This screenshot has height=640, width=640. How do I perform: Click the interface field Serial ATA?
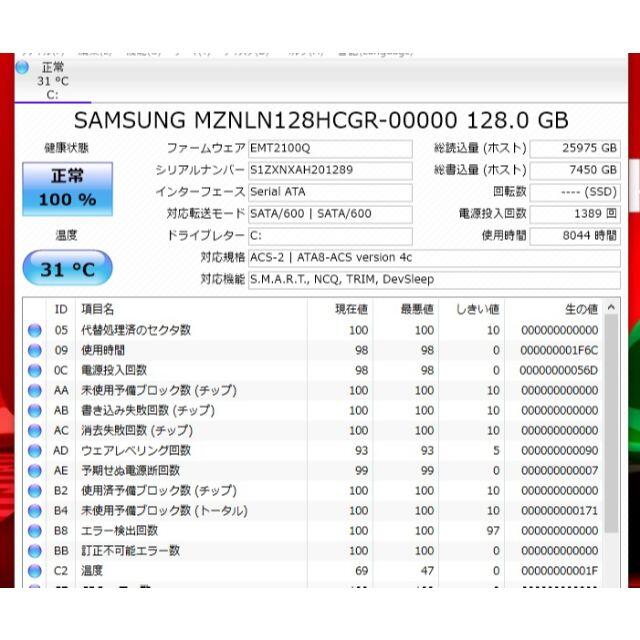(330, 192)
